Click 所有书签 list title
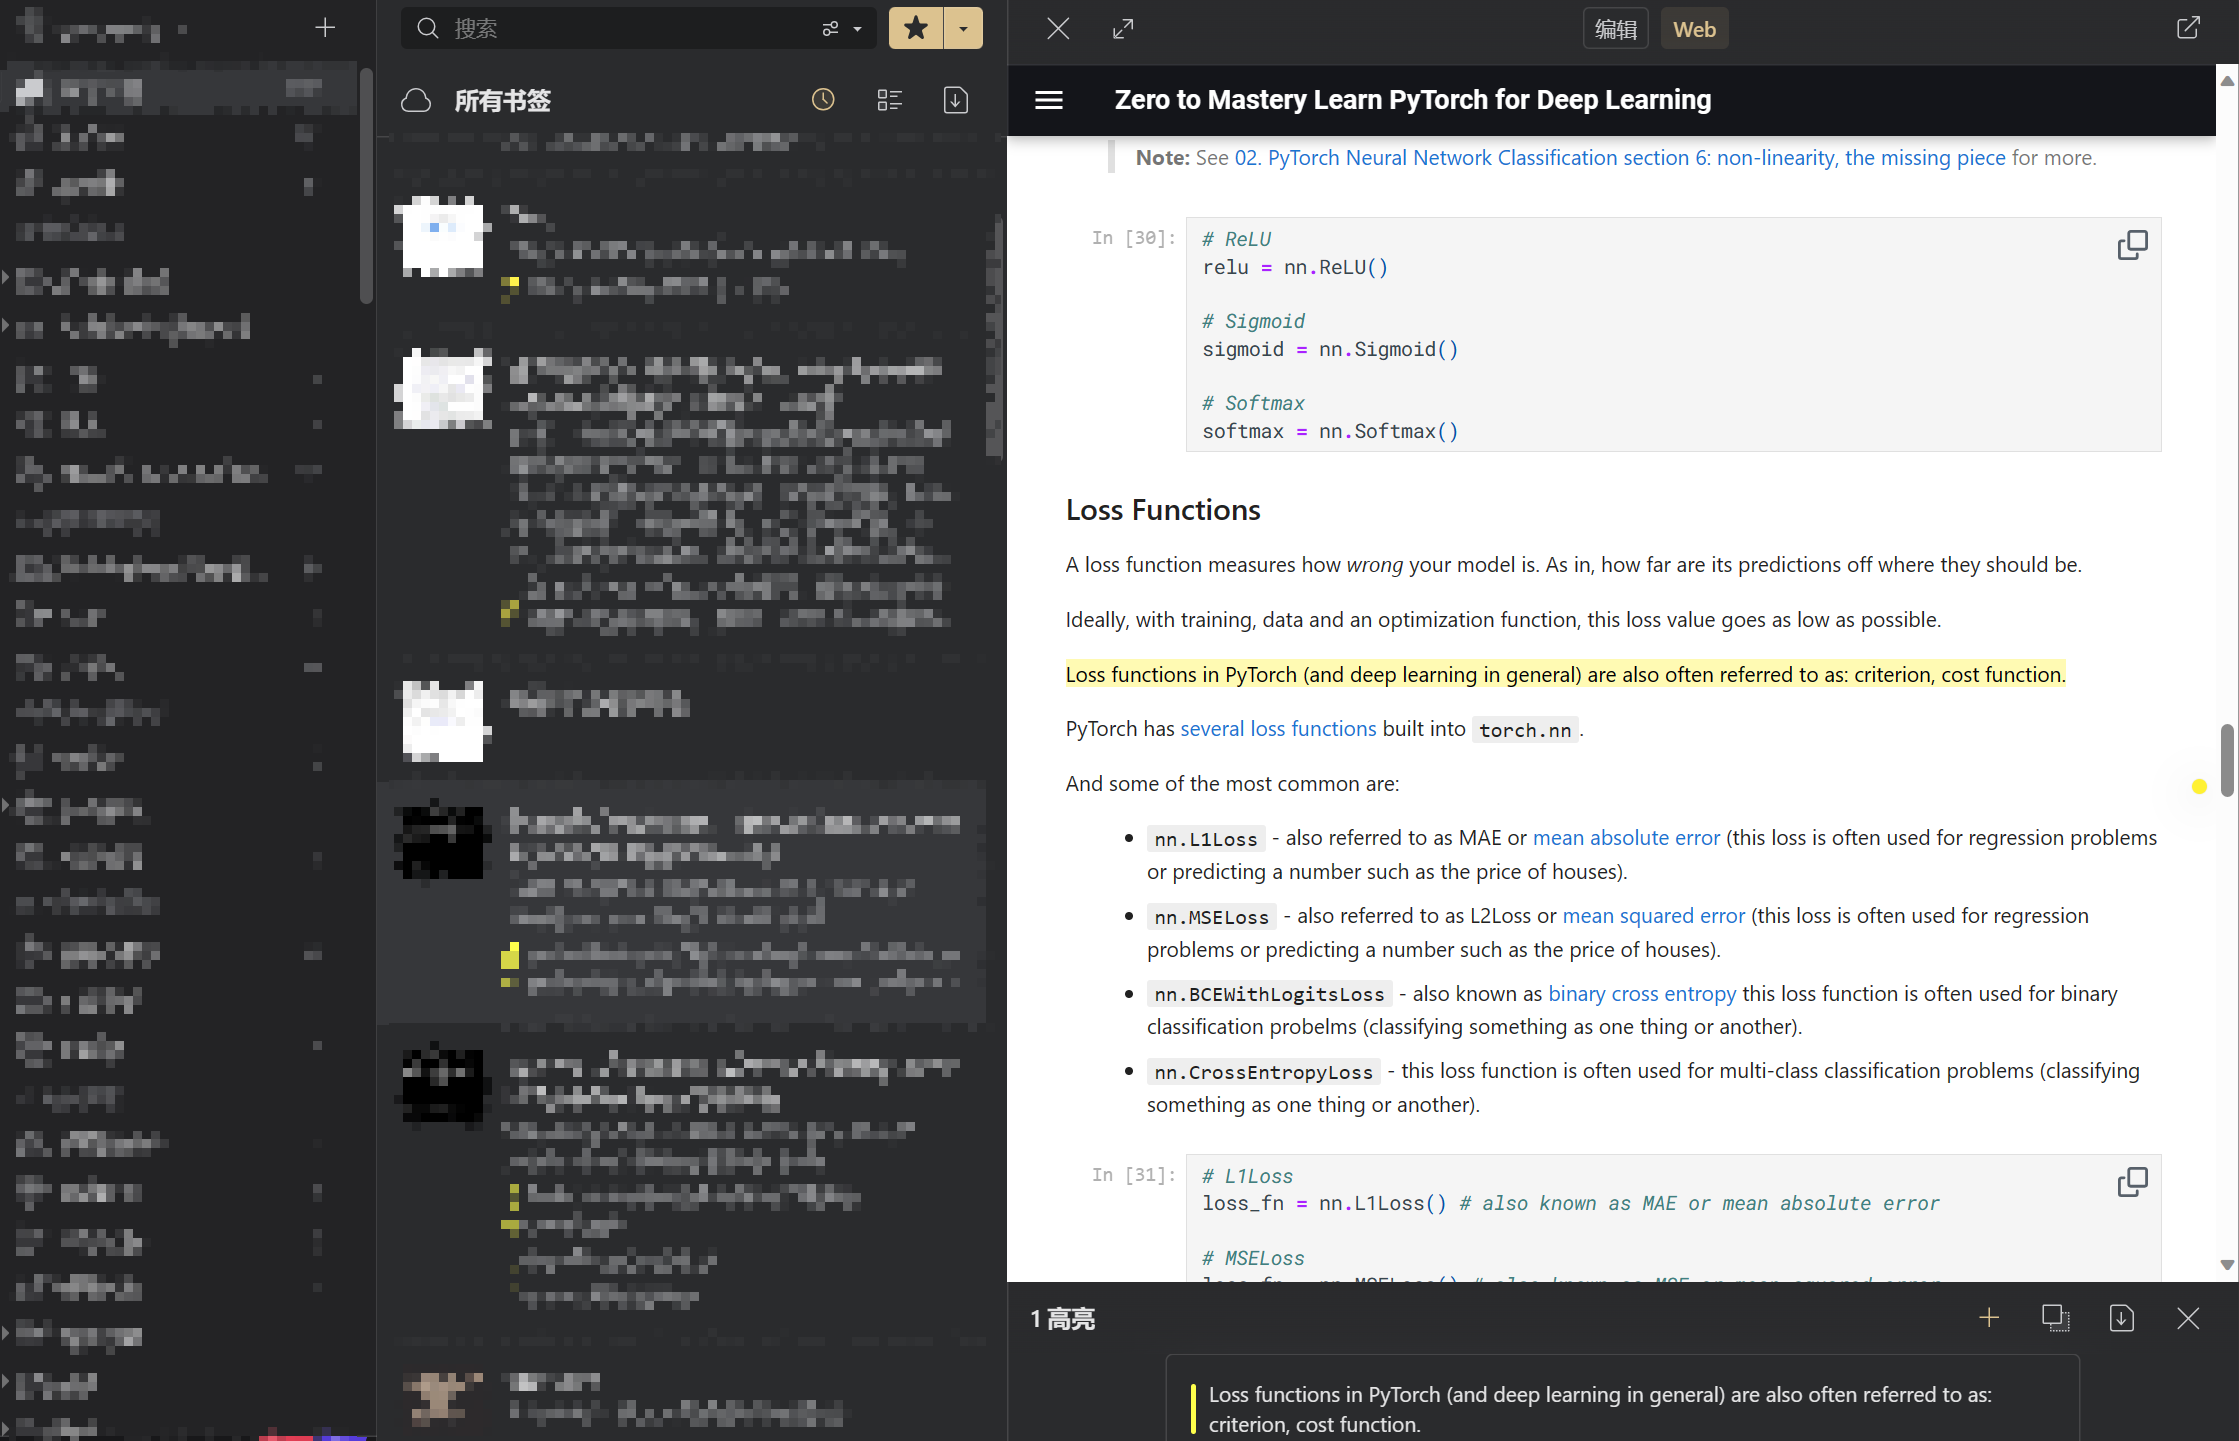This screenshot has width=2239, height=1441. pyautogui.click(x=502, y=101)
